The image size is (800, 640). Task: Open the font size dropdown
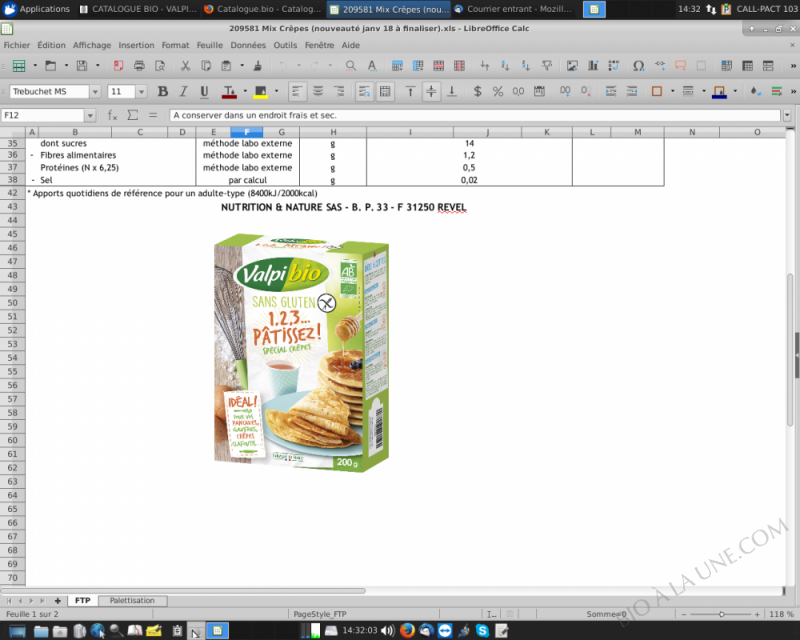click(x=141, y=92)
